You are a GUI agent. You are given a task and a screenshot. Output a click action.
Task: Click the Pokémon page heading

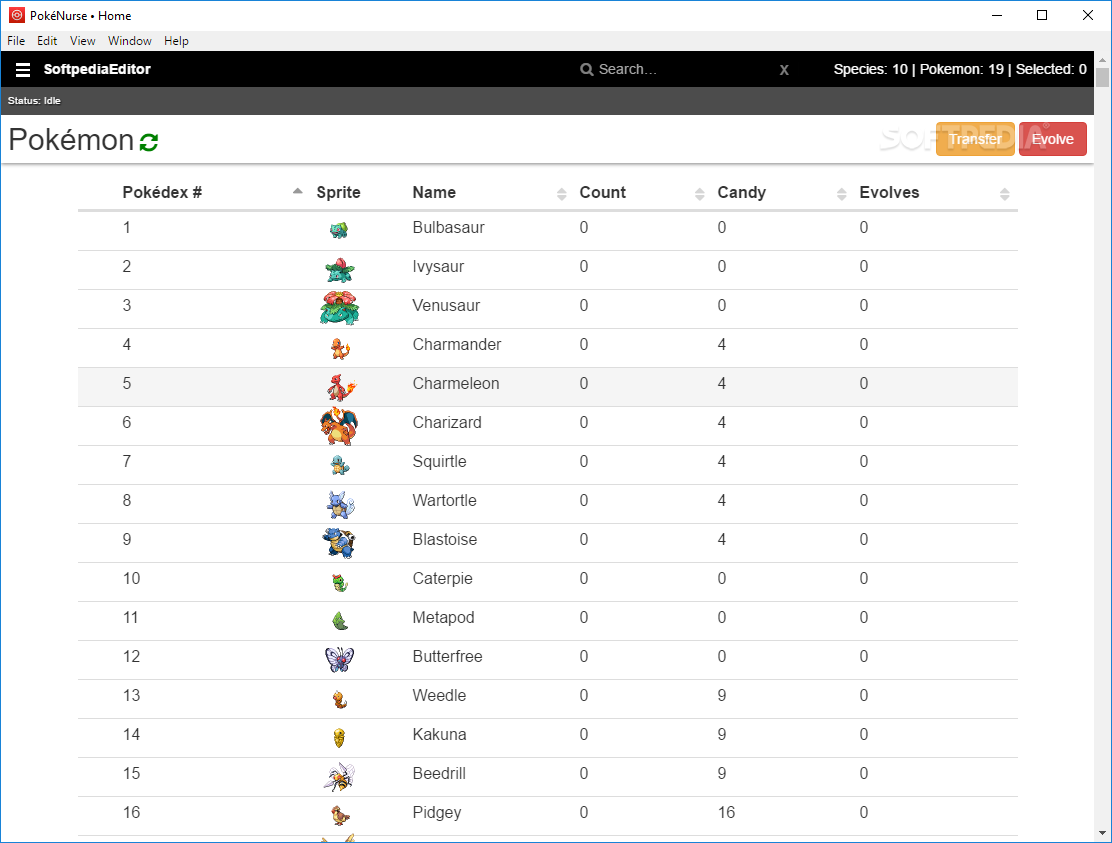(71, 140)
